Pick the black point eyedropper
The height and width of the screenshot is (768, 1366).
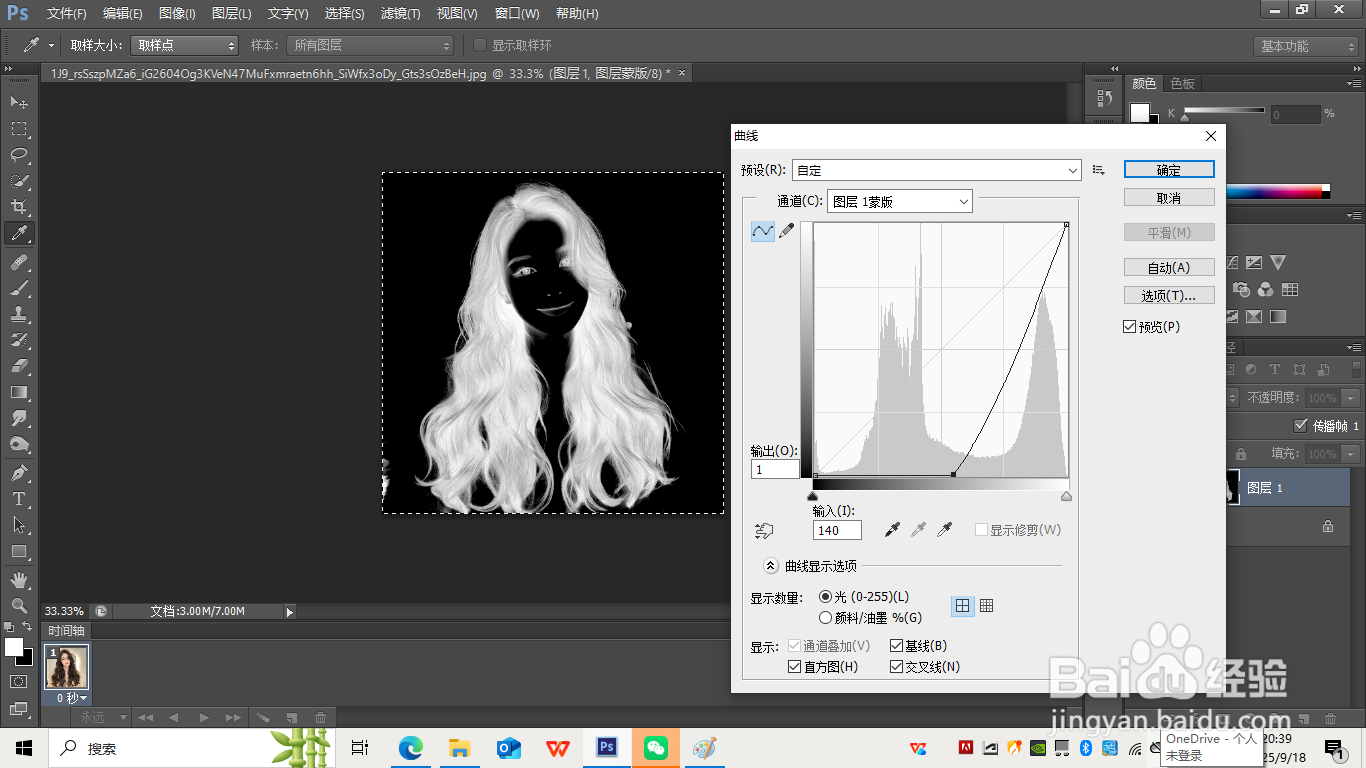(892, 530)
